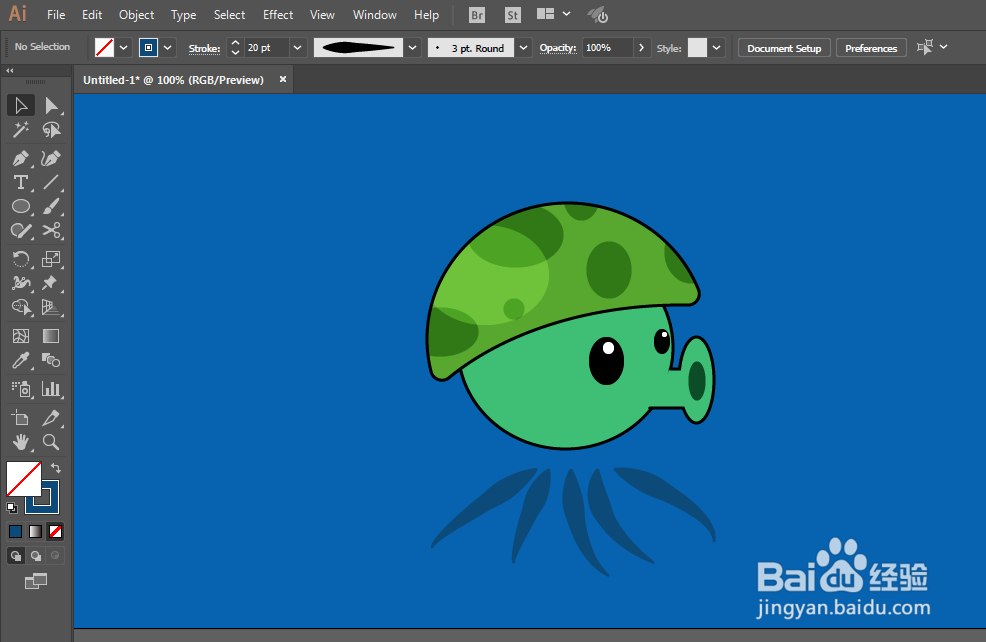Select the Paintbrush tool
Screen dimensions: 986x642
pos(51,206)
